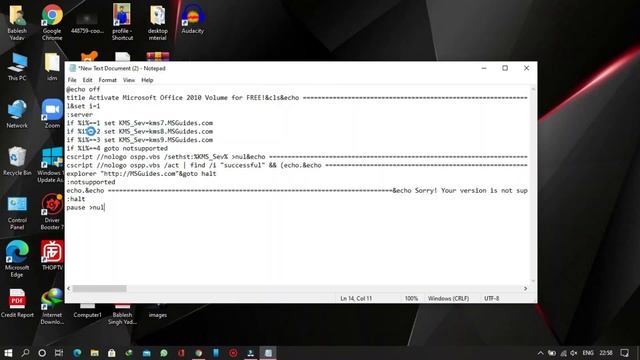Maximize the Notepad window
Image resolution: width=640 pixels, height=360 pixels.
tap(505, 68)
